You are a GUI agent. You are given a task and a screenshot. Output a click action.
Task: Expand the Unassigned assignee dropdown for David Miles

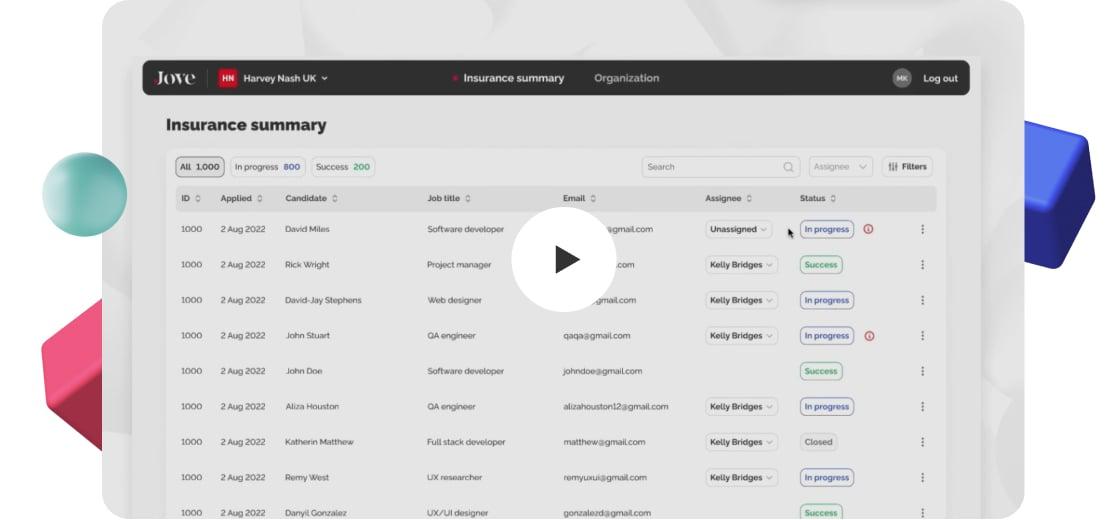click(739, 229)
